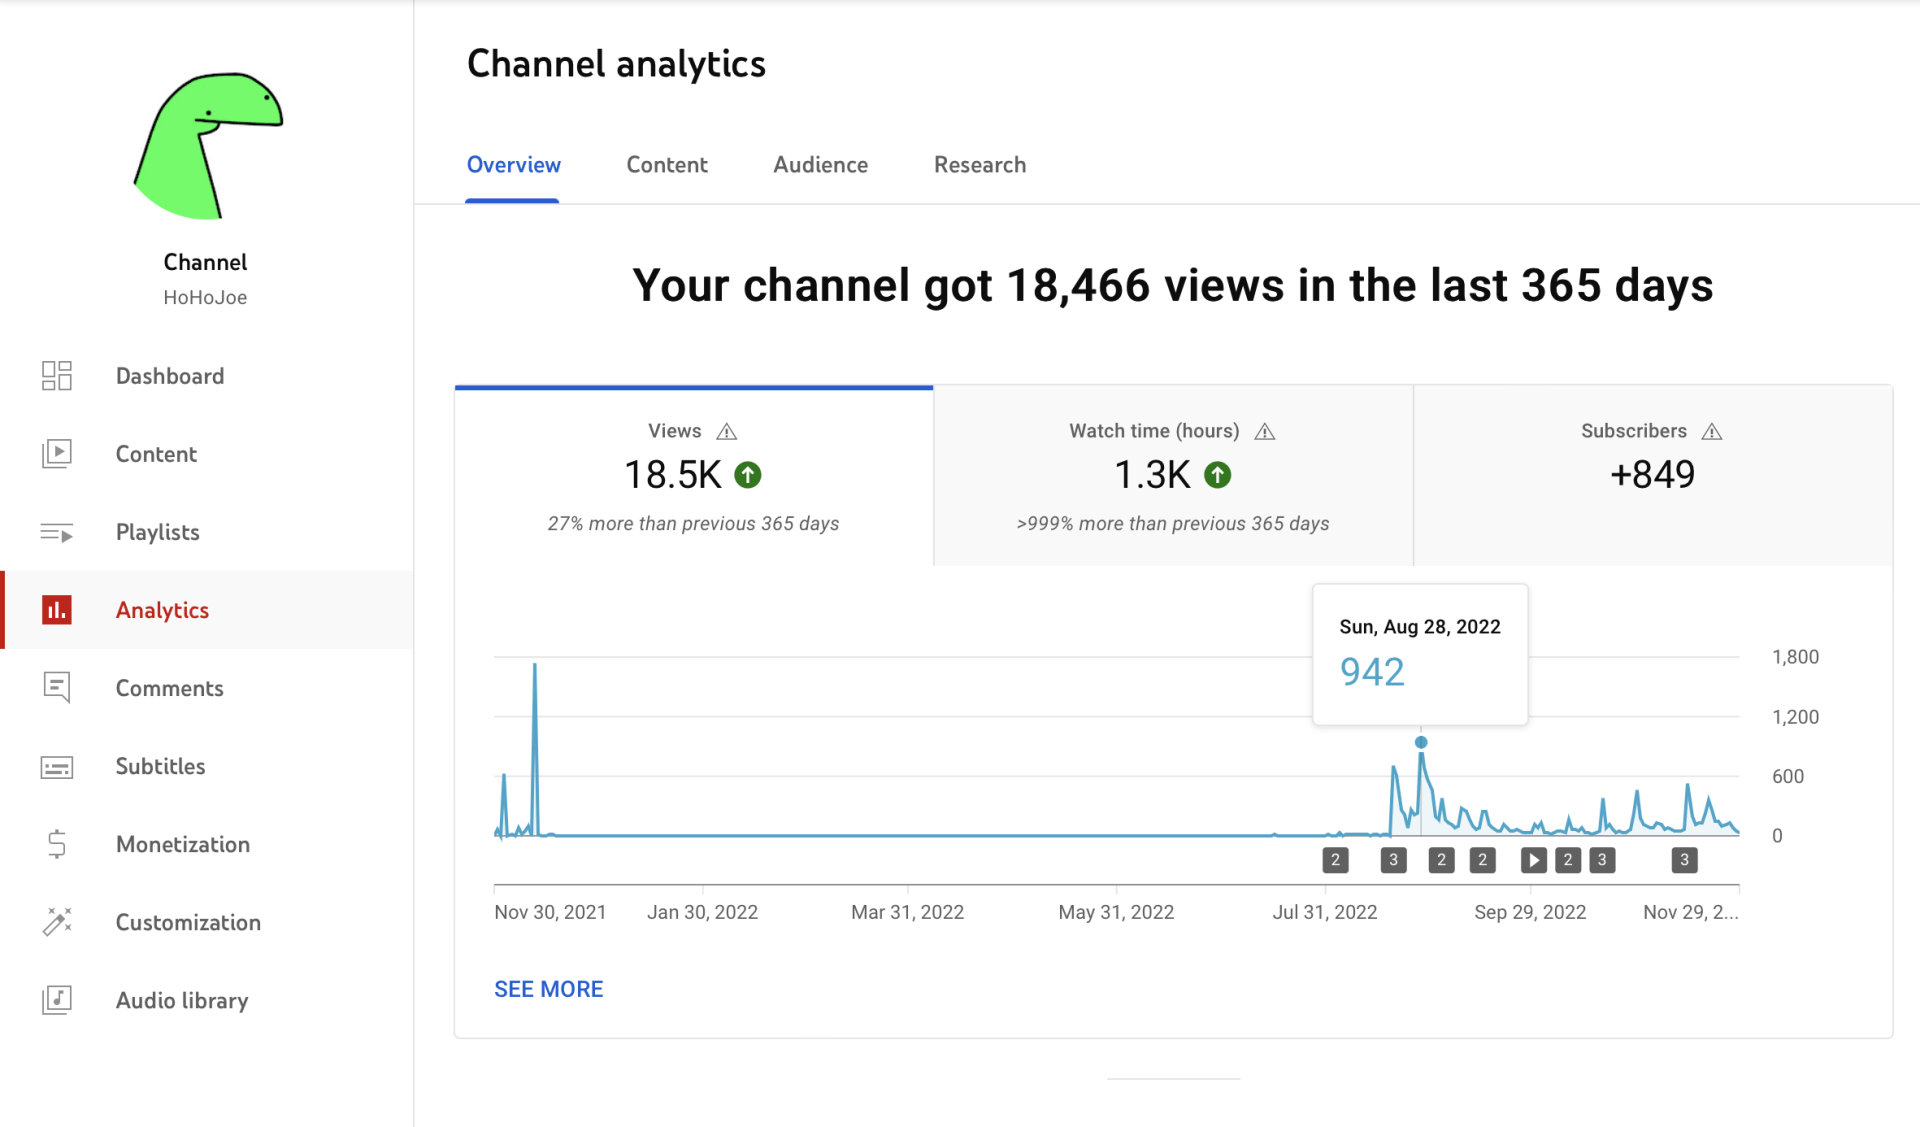Click warning triangle next to Subscribers
Image resolution: width=1920 pixels, height=1127 pixels.
pyautogui.click(x=1712, y=432)
